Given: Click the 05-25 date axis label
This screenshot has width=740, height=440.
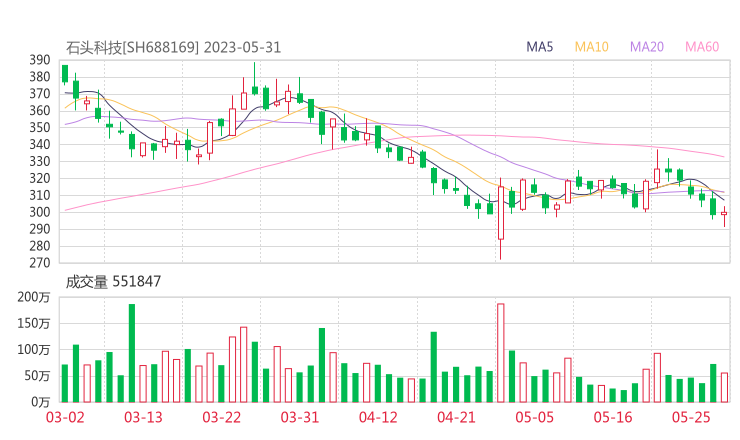Looking at the screenshot, I should pyautogui.click(x=691, y=417).
